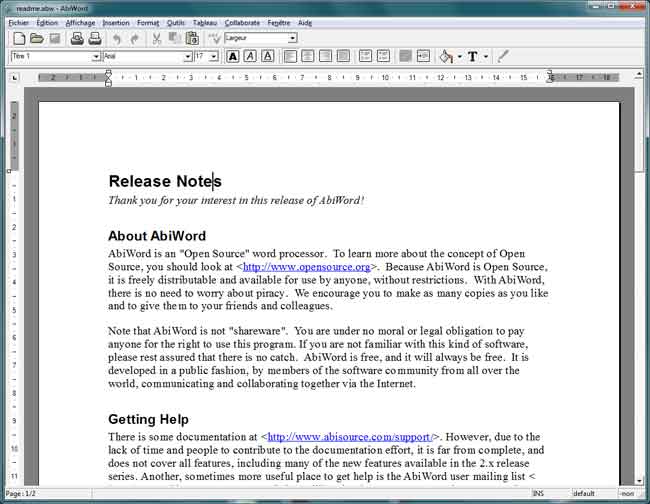The height and width of the screenshot is (504, 650).
Task: Save the document with the disk icon
Action: pos(55,39)
